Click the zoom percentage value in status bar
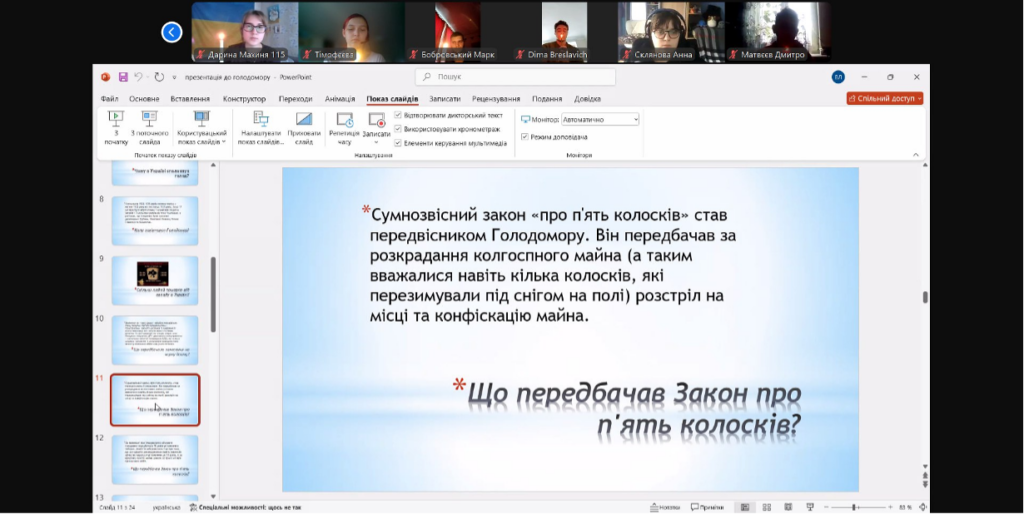 (905, 507)
